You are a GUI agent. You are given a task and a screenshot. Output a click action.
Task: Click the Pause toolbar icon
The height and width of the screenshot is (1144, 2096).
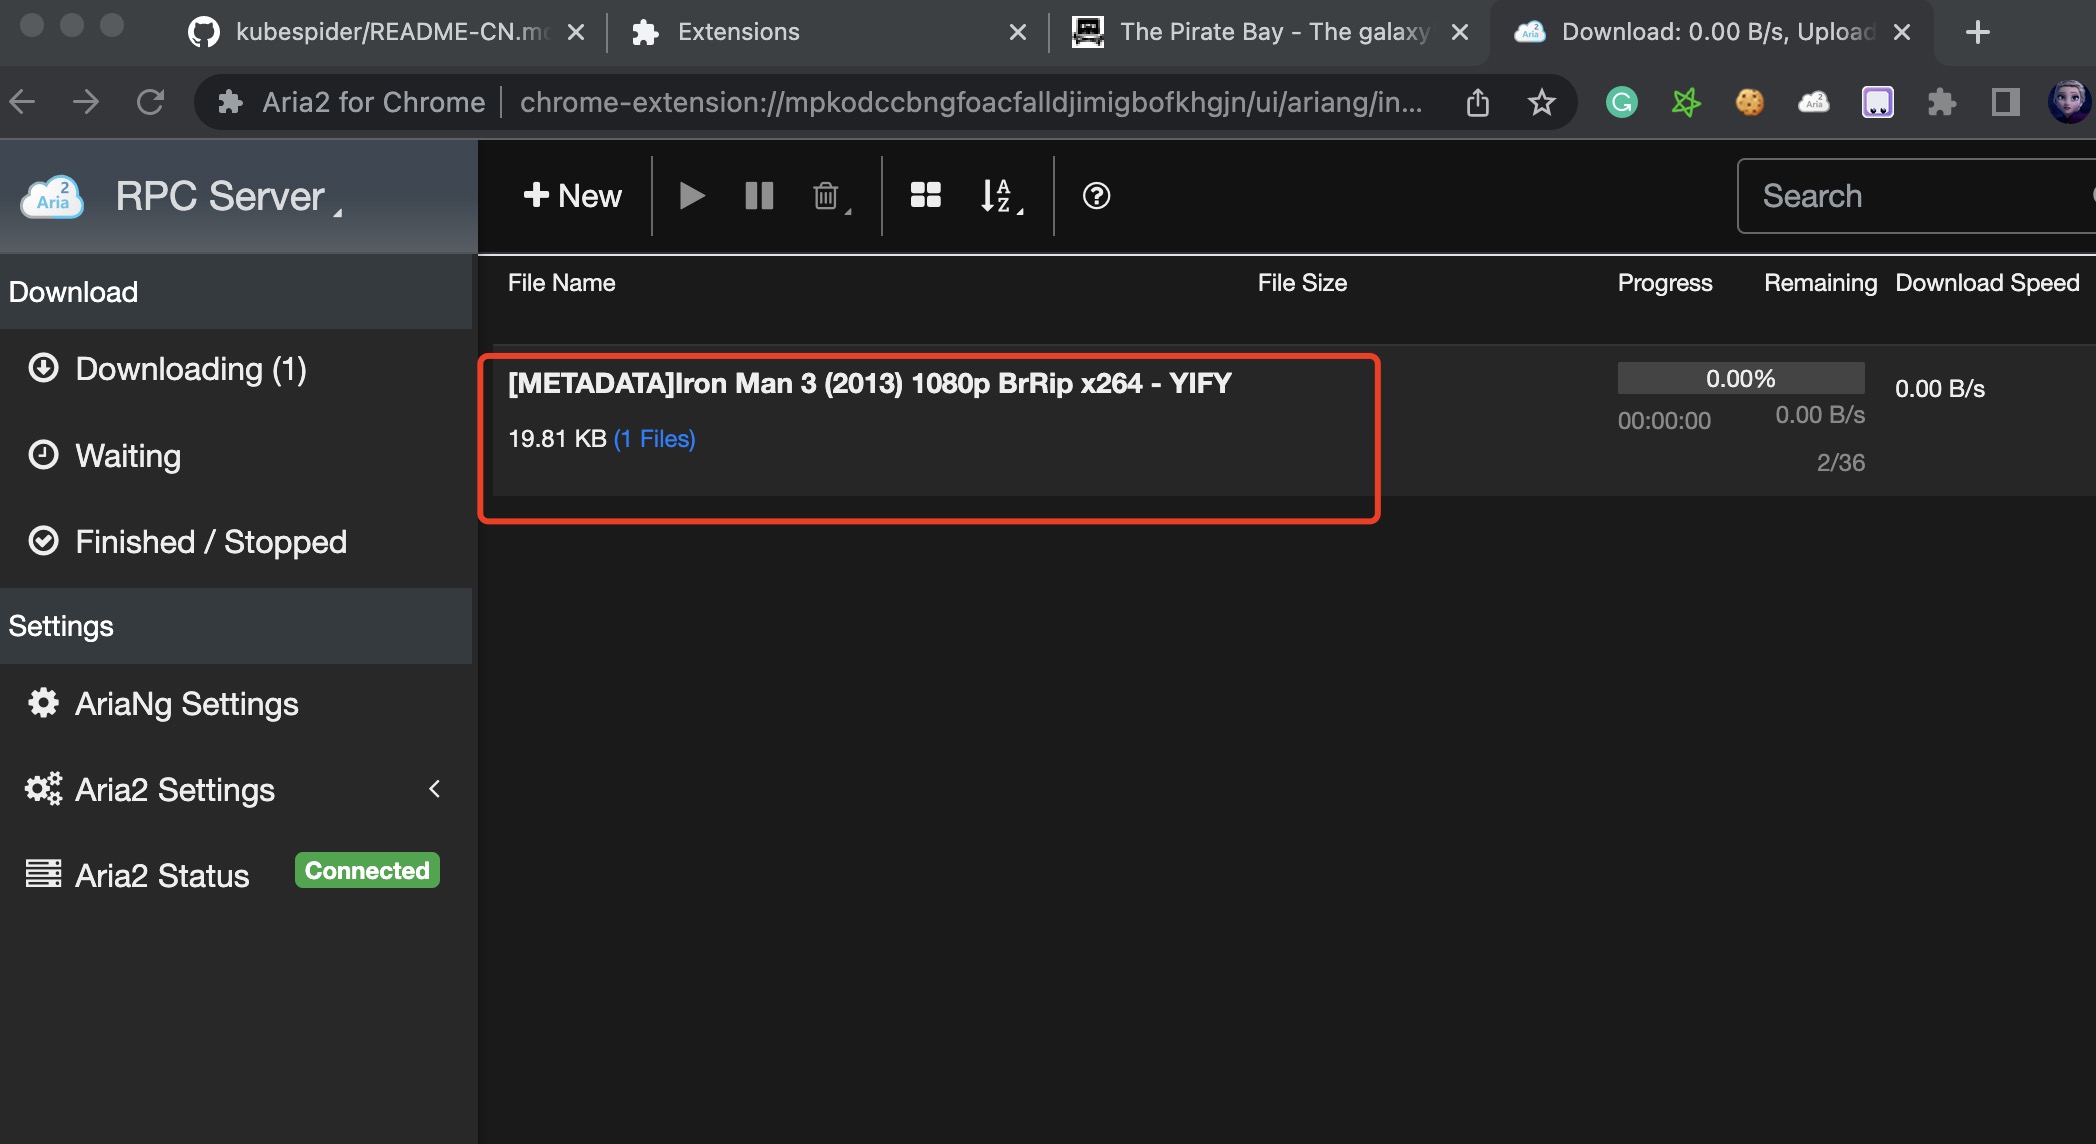tap(759, 196)
